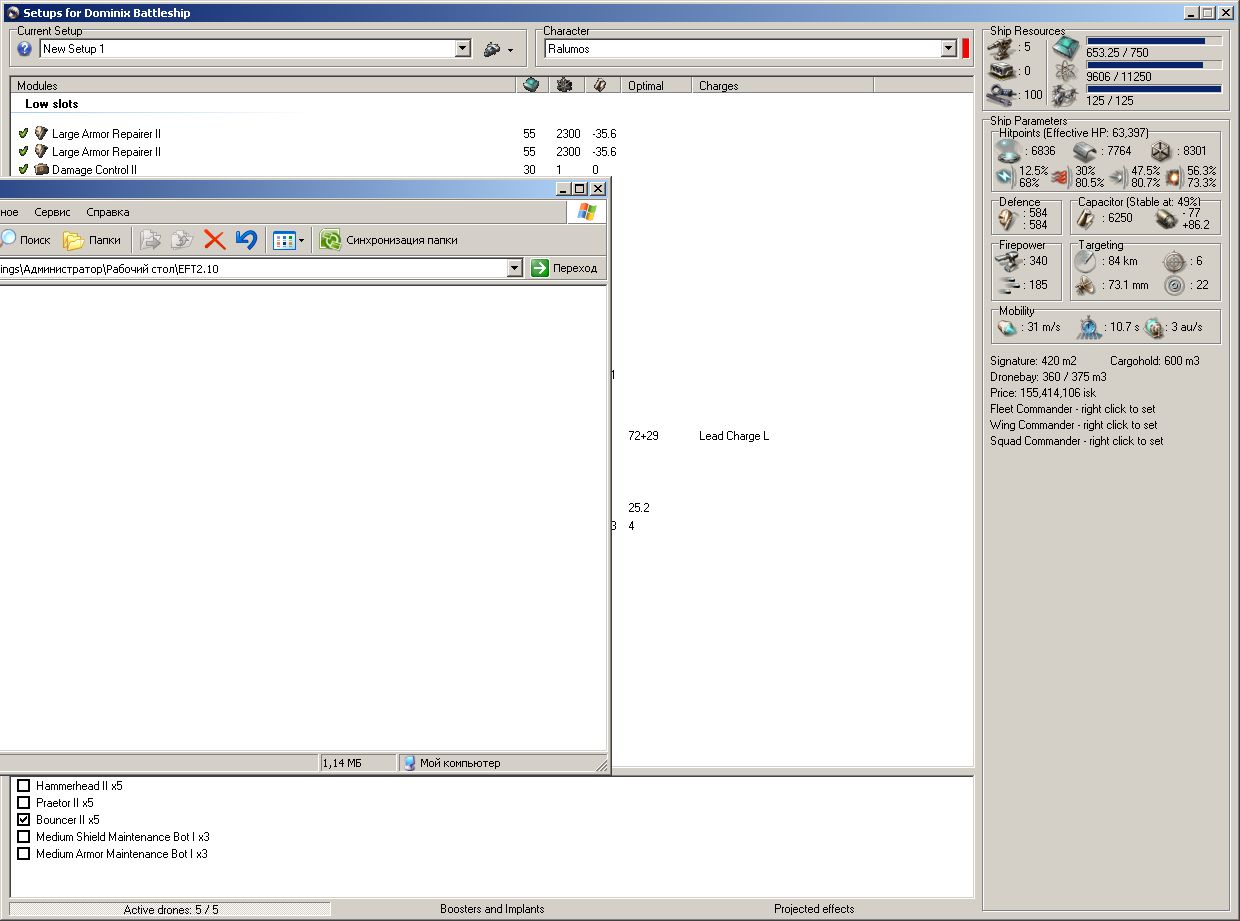Click the Defence tank icon beside 584

(x=1007, y=219)
